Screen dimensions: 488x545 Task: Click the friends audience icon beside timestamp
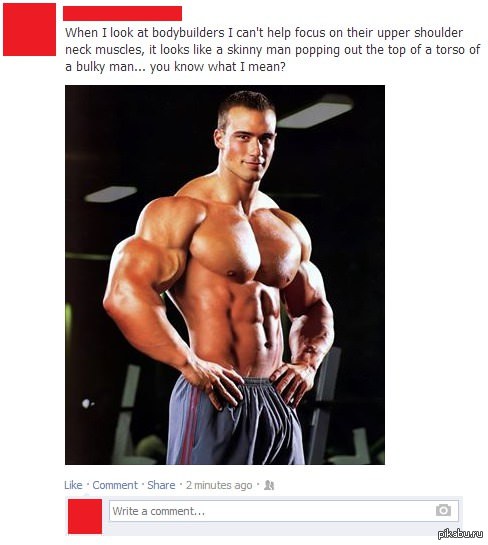(269, 485)
